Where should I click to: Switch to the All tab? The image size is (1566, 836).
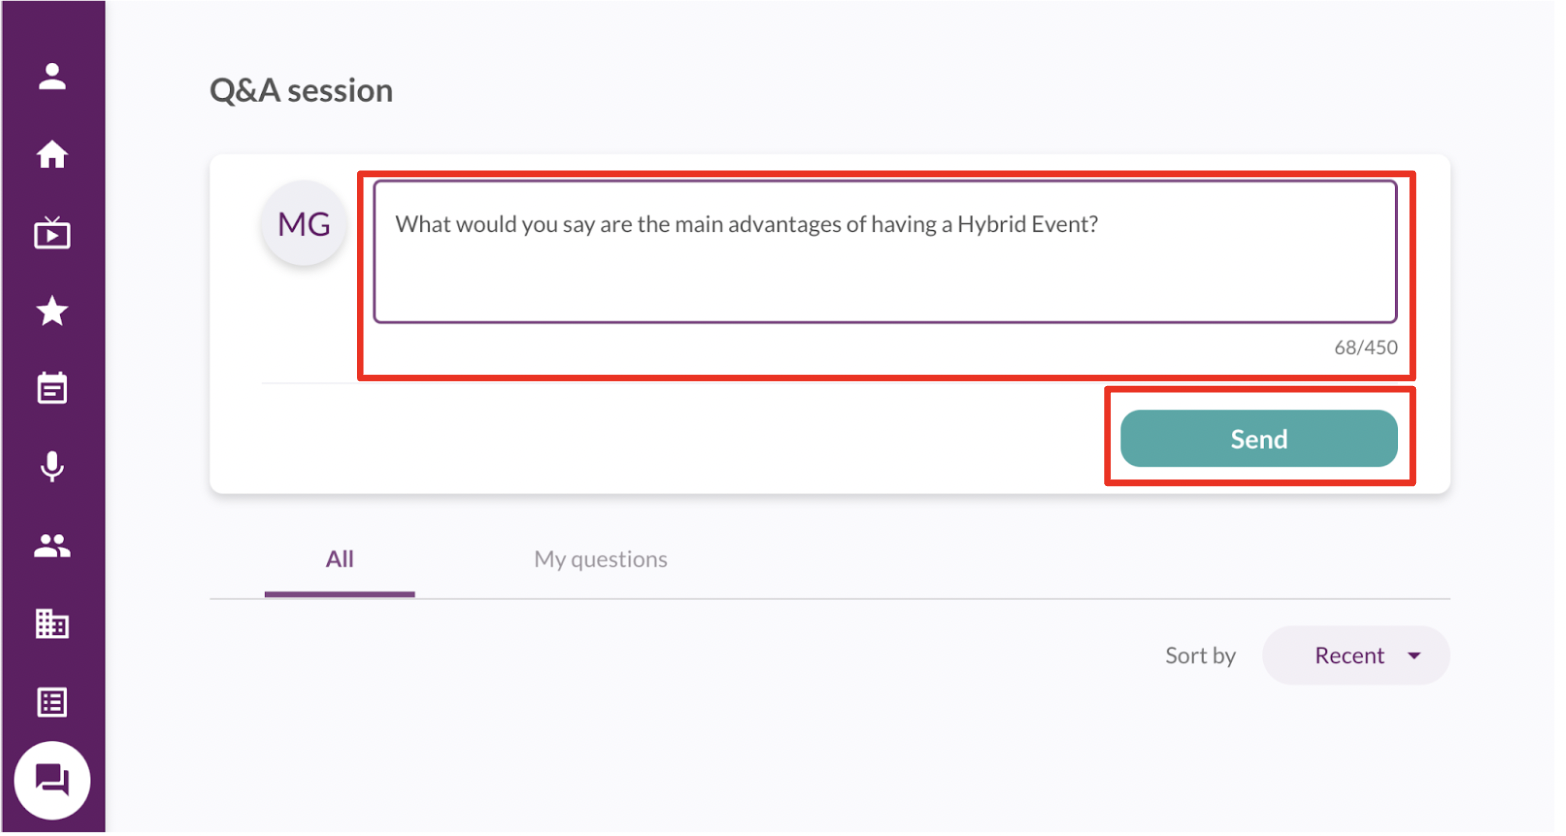tap(340, 560)
